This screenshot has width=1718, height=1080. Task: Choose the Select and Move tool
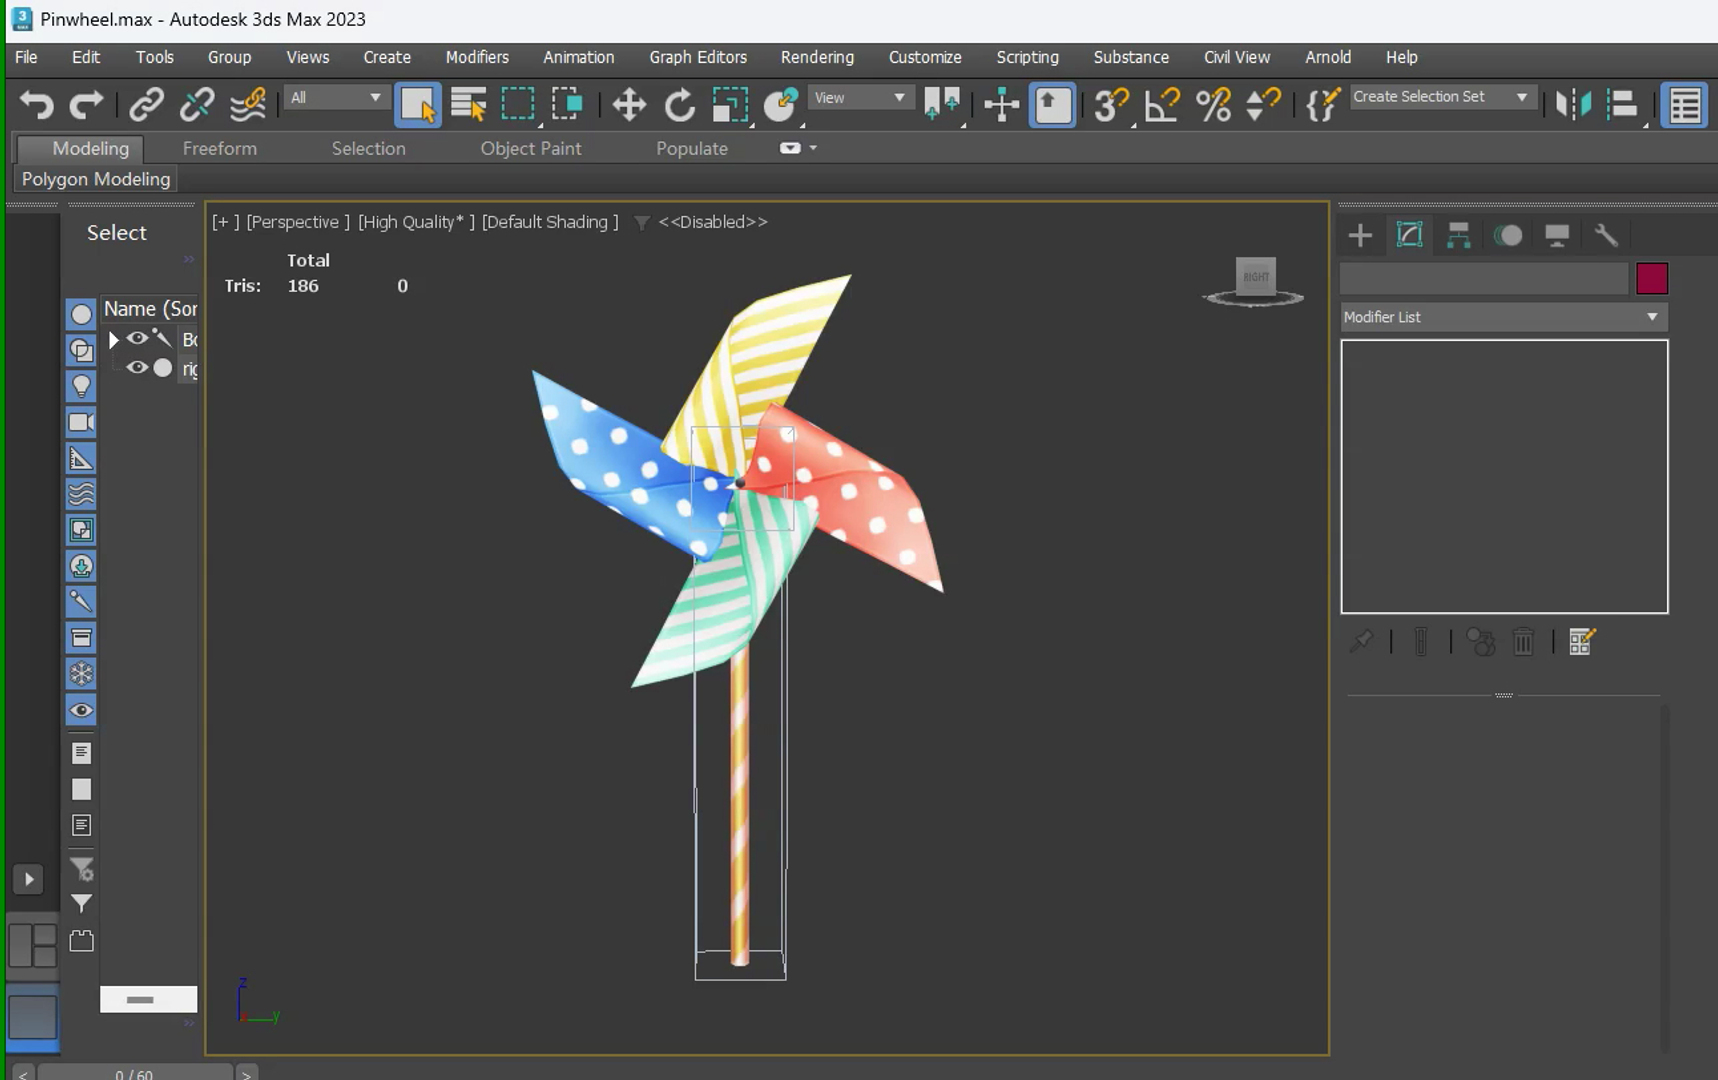click(x=629, y=104)
